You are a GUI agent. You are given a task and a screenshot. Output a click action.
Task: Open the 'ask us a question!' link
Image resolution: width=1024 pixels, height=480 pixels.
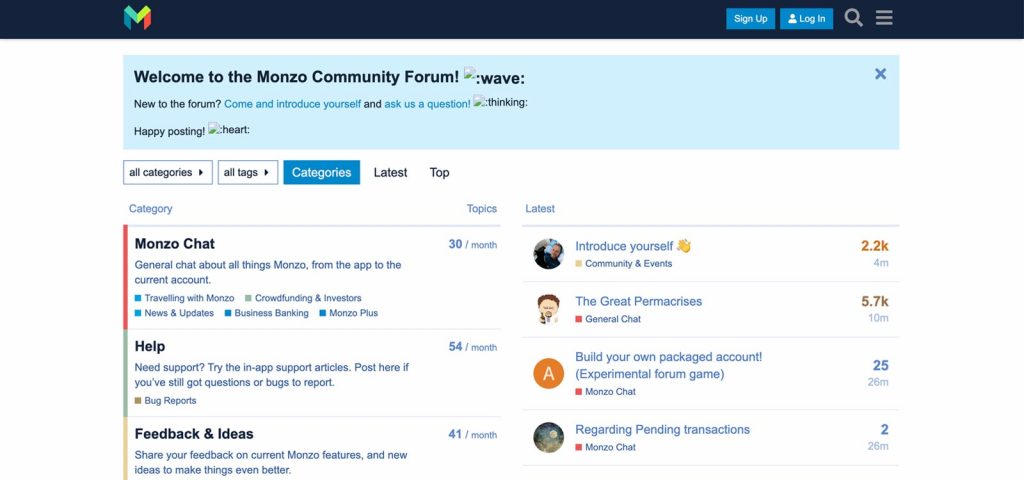pyautogui.click(x=427, y=104)
